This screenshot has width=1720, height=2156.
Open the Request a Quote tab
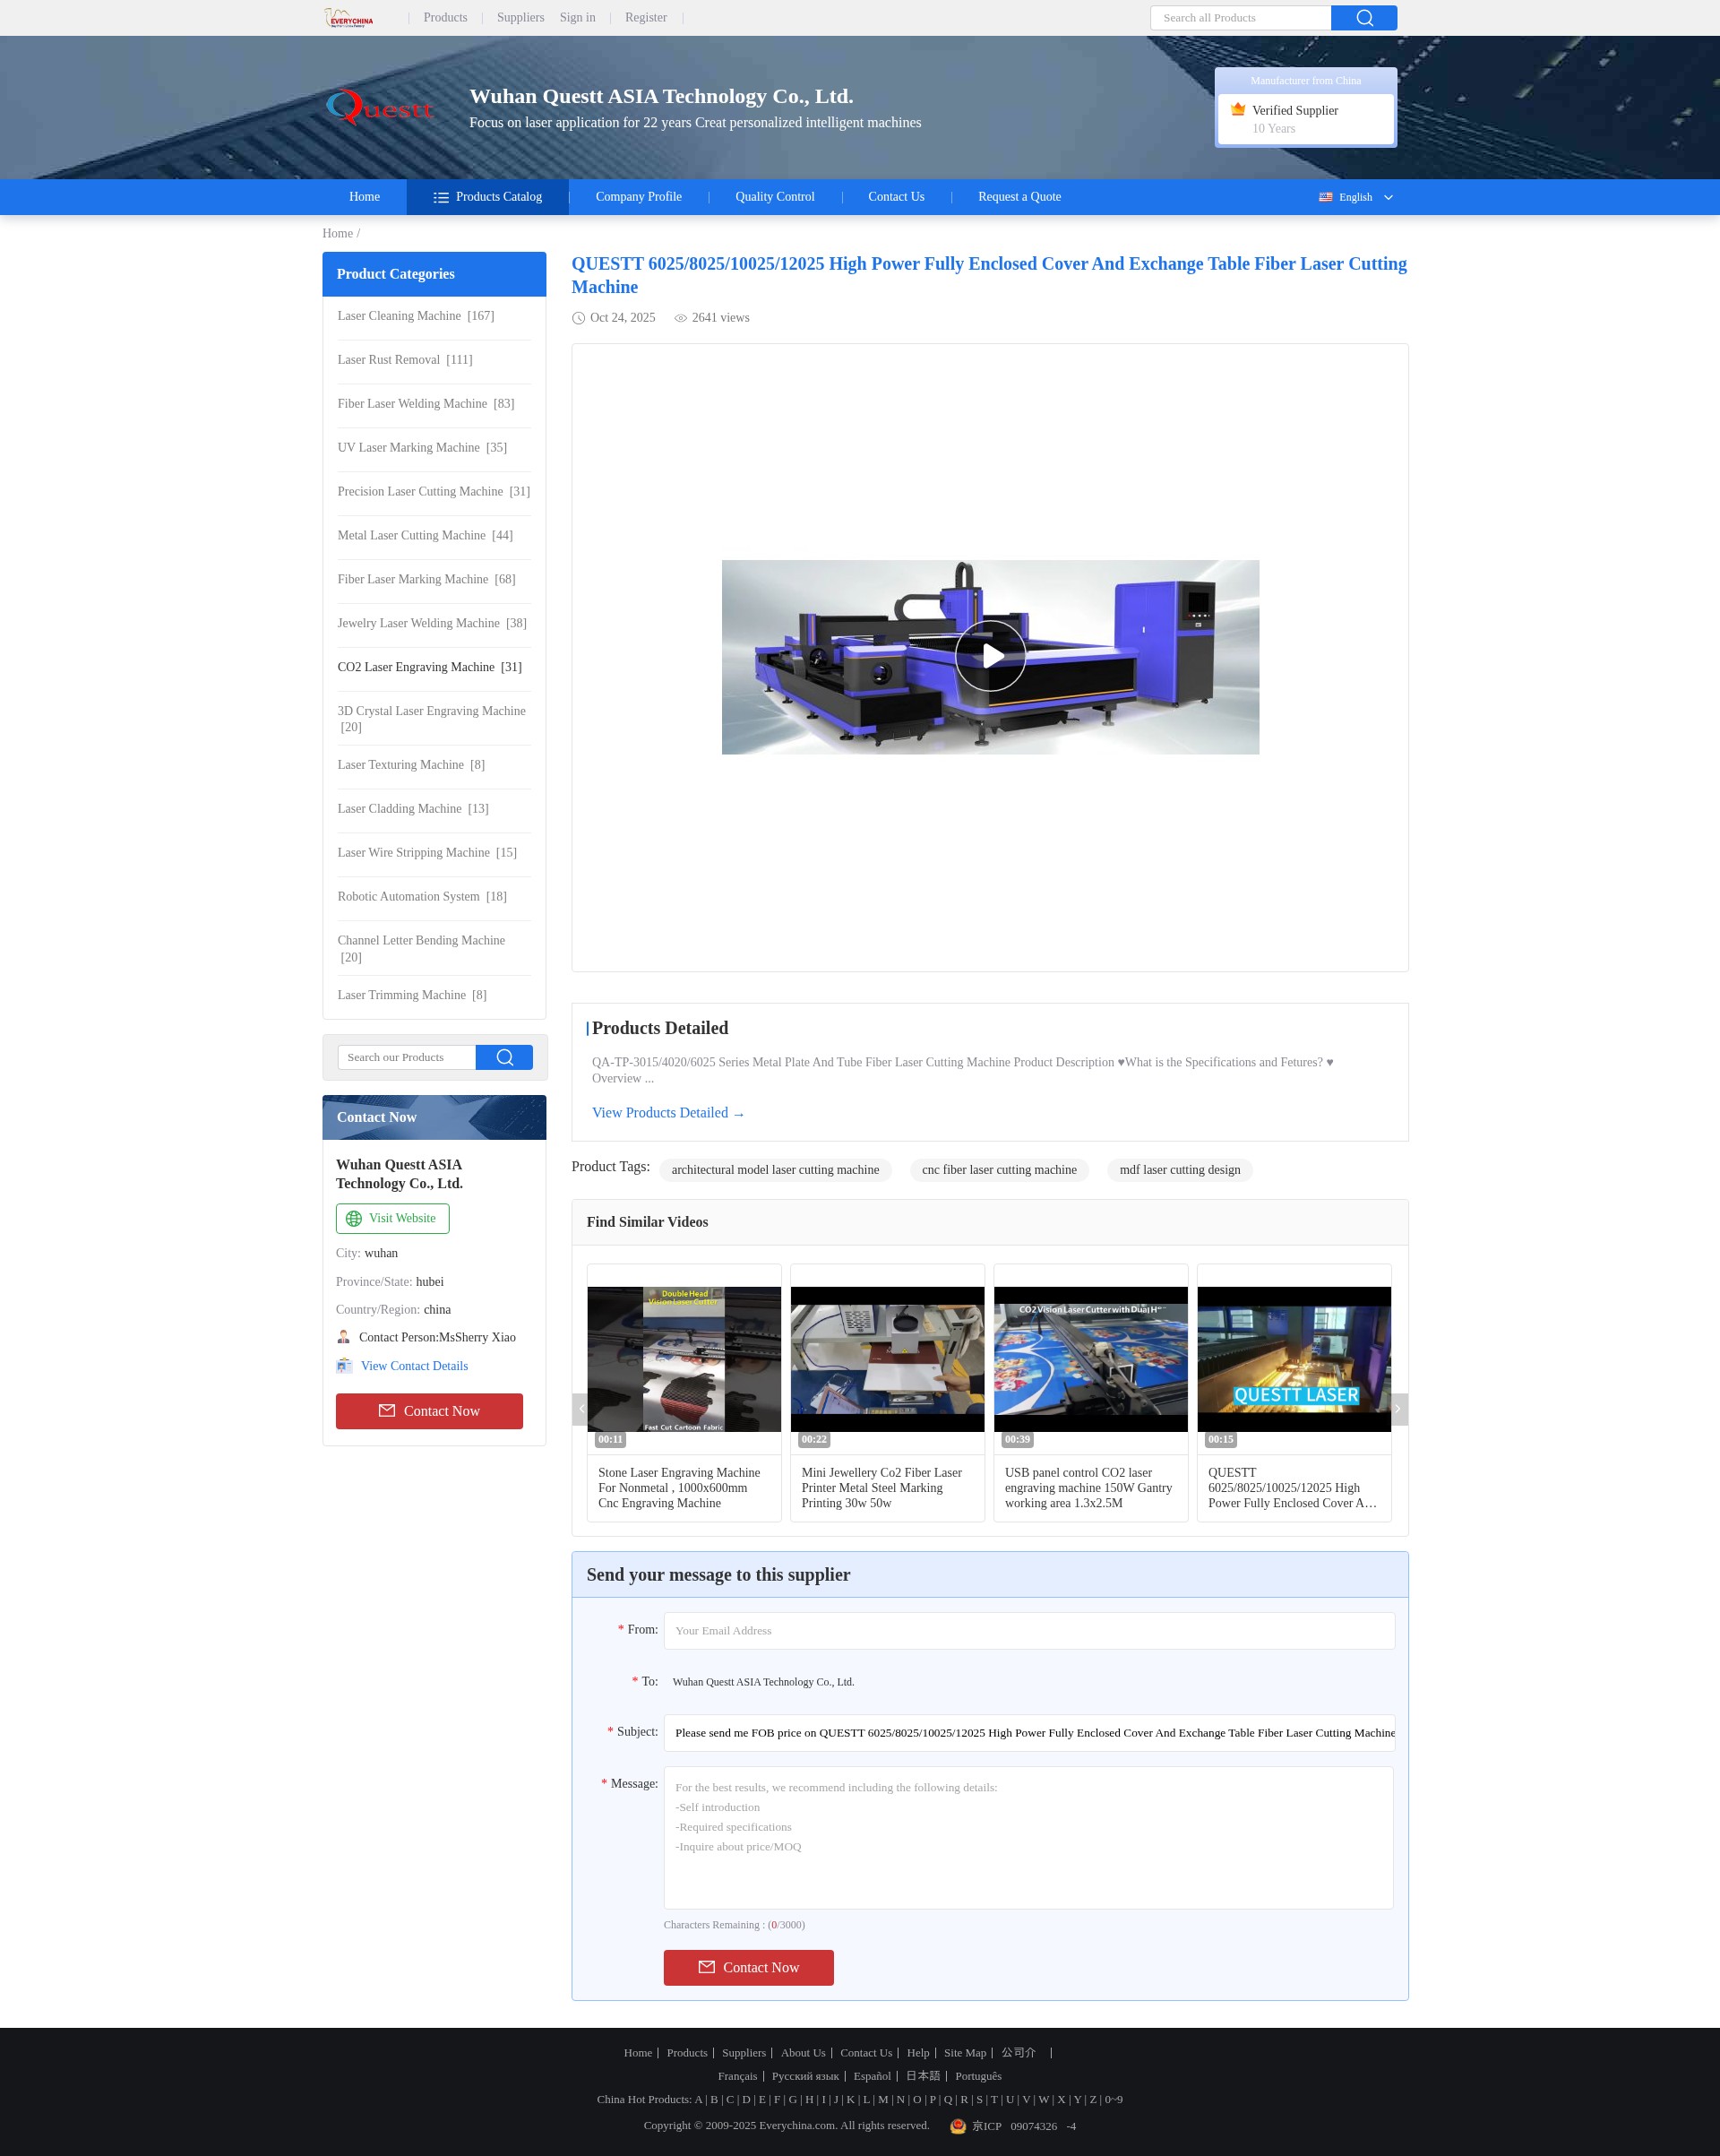click(x=1019, y=197)
